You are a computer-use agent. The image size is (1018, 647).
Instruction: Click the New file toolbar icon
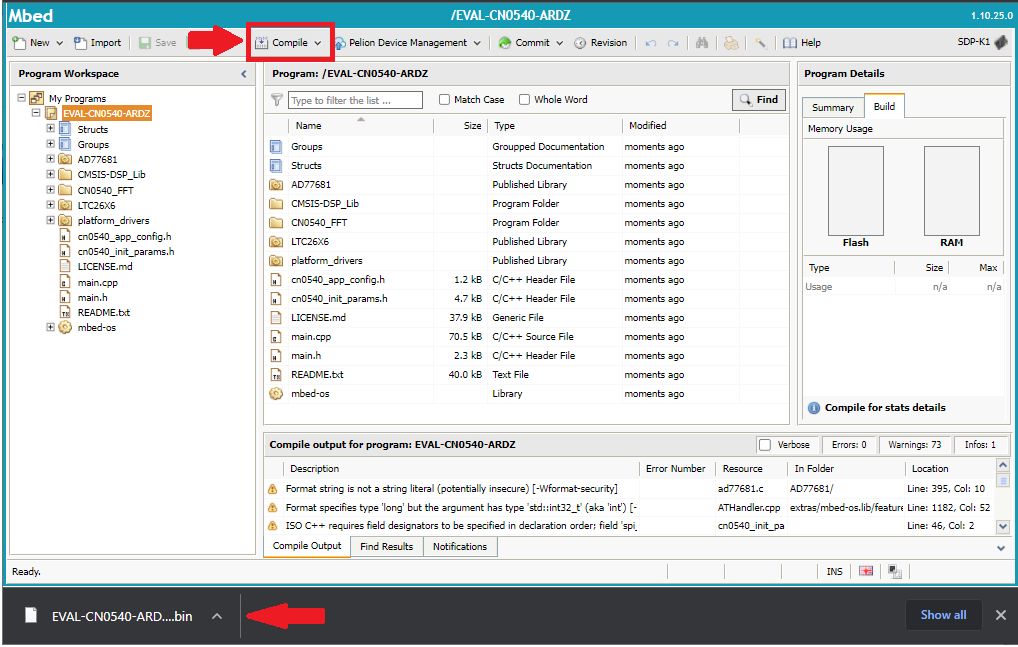tap(19, 43)
